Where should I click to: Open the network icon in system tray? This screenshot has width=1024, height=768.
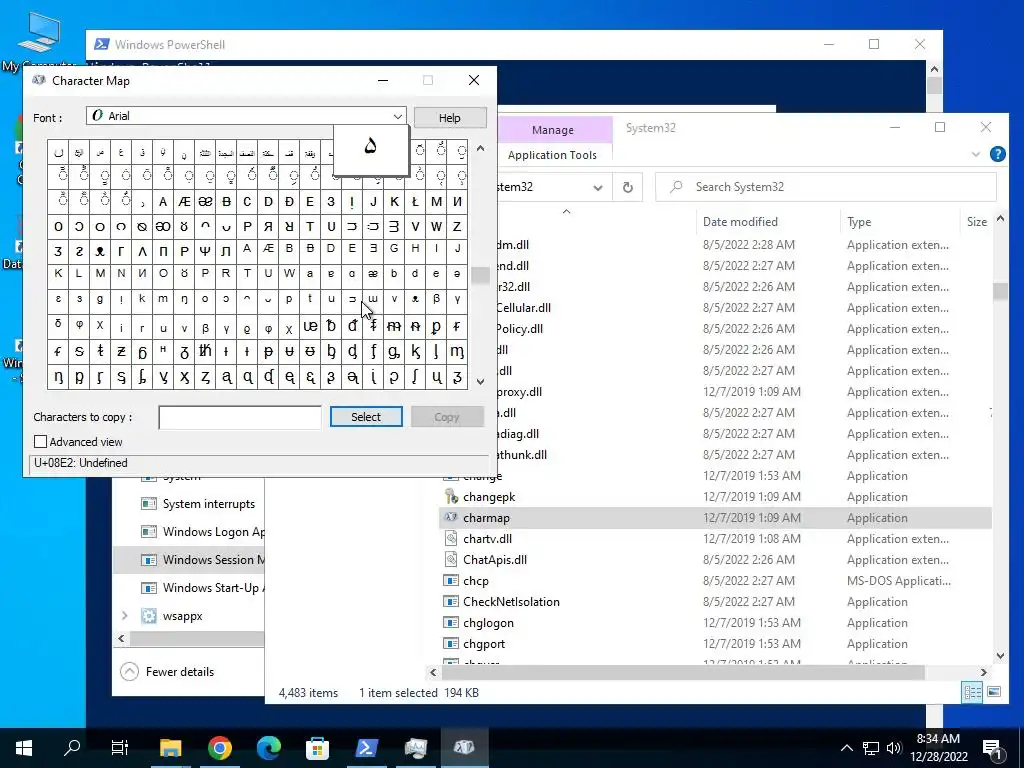click(x=871, y=748)
